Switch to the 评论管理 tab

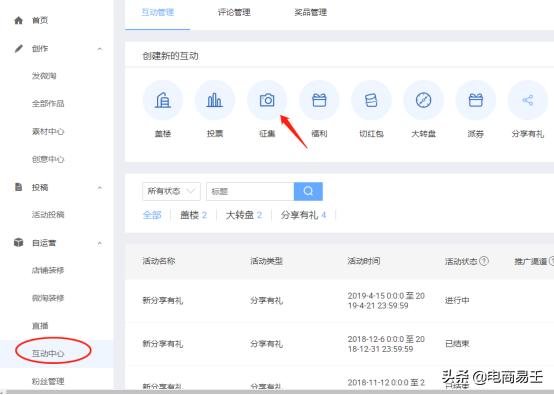234,12
